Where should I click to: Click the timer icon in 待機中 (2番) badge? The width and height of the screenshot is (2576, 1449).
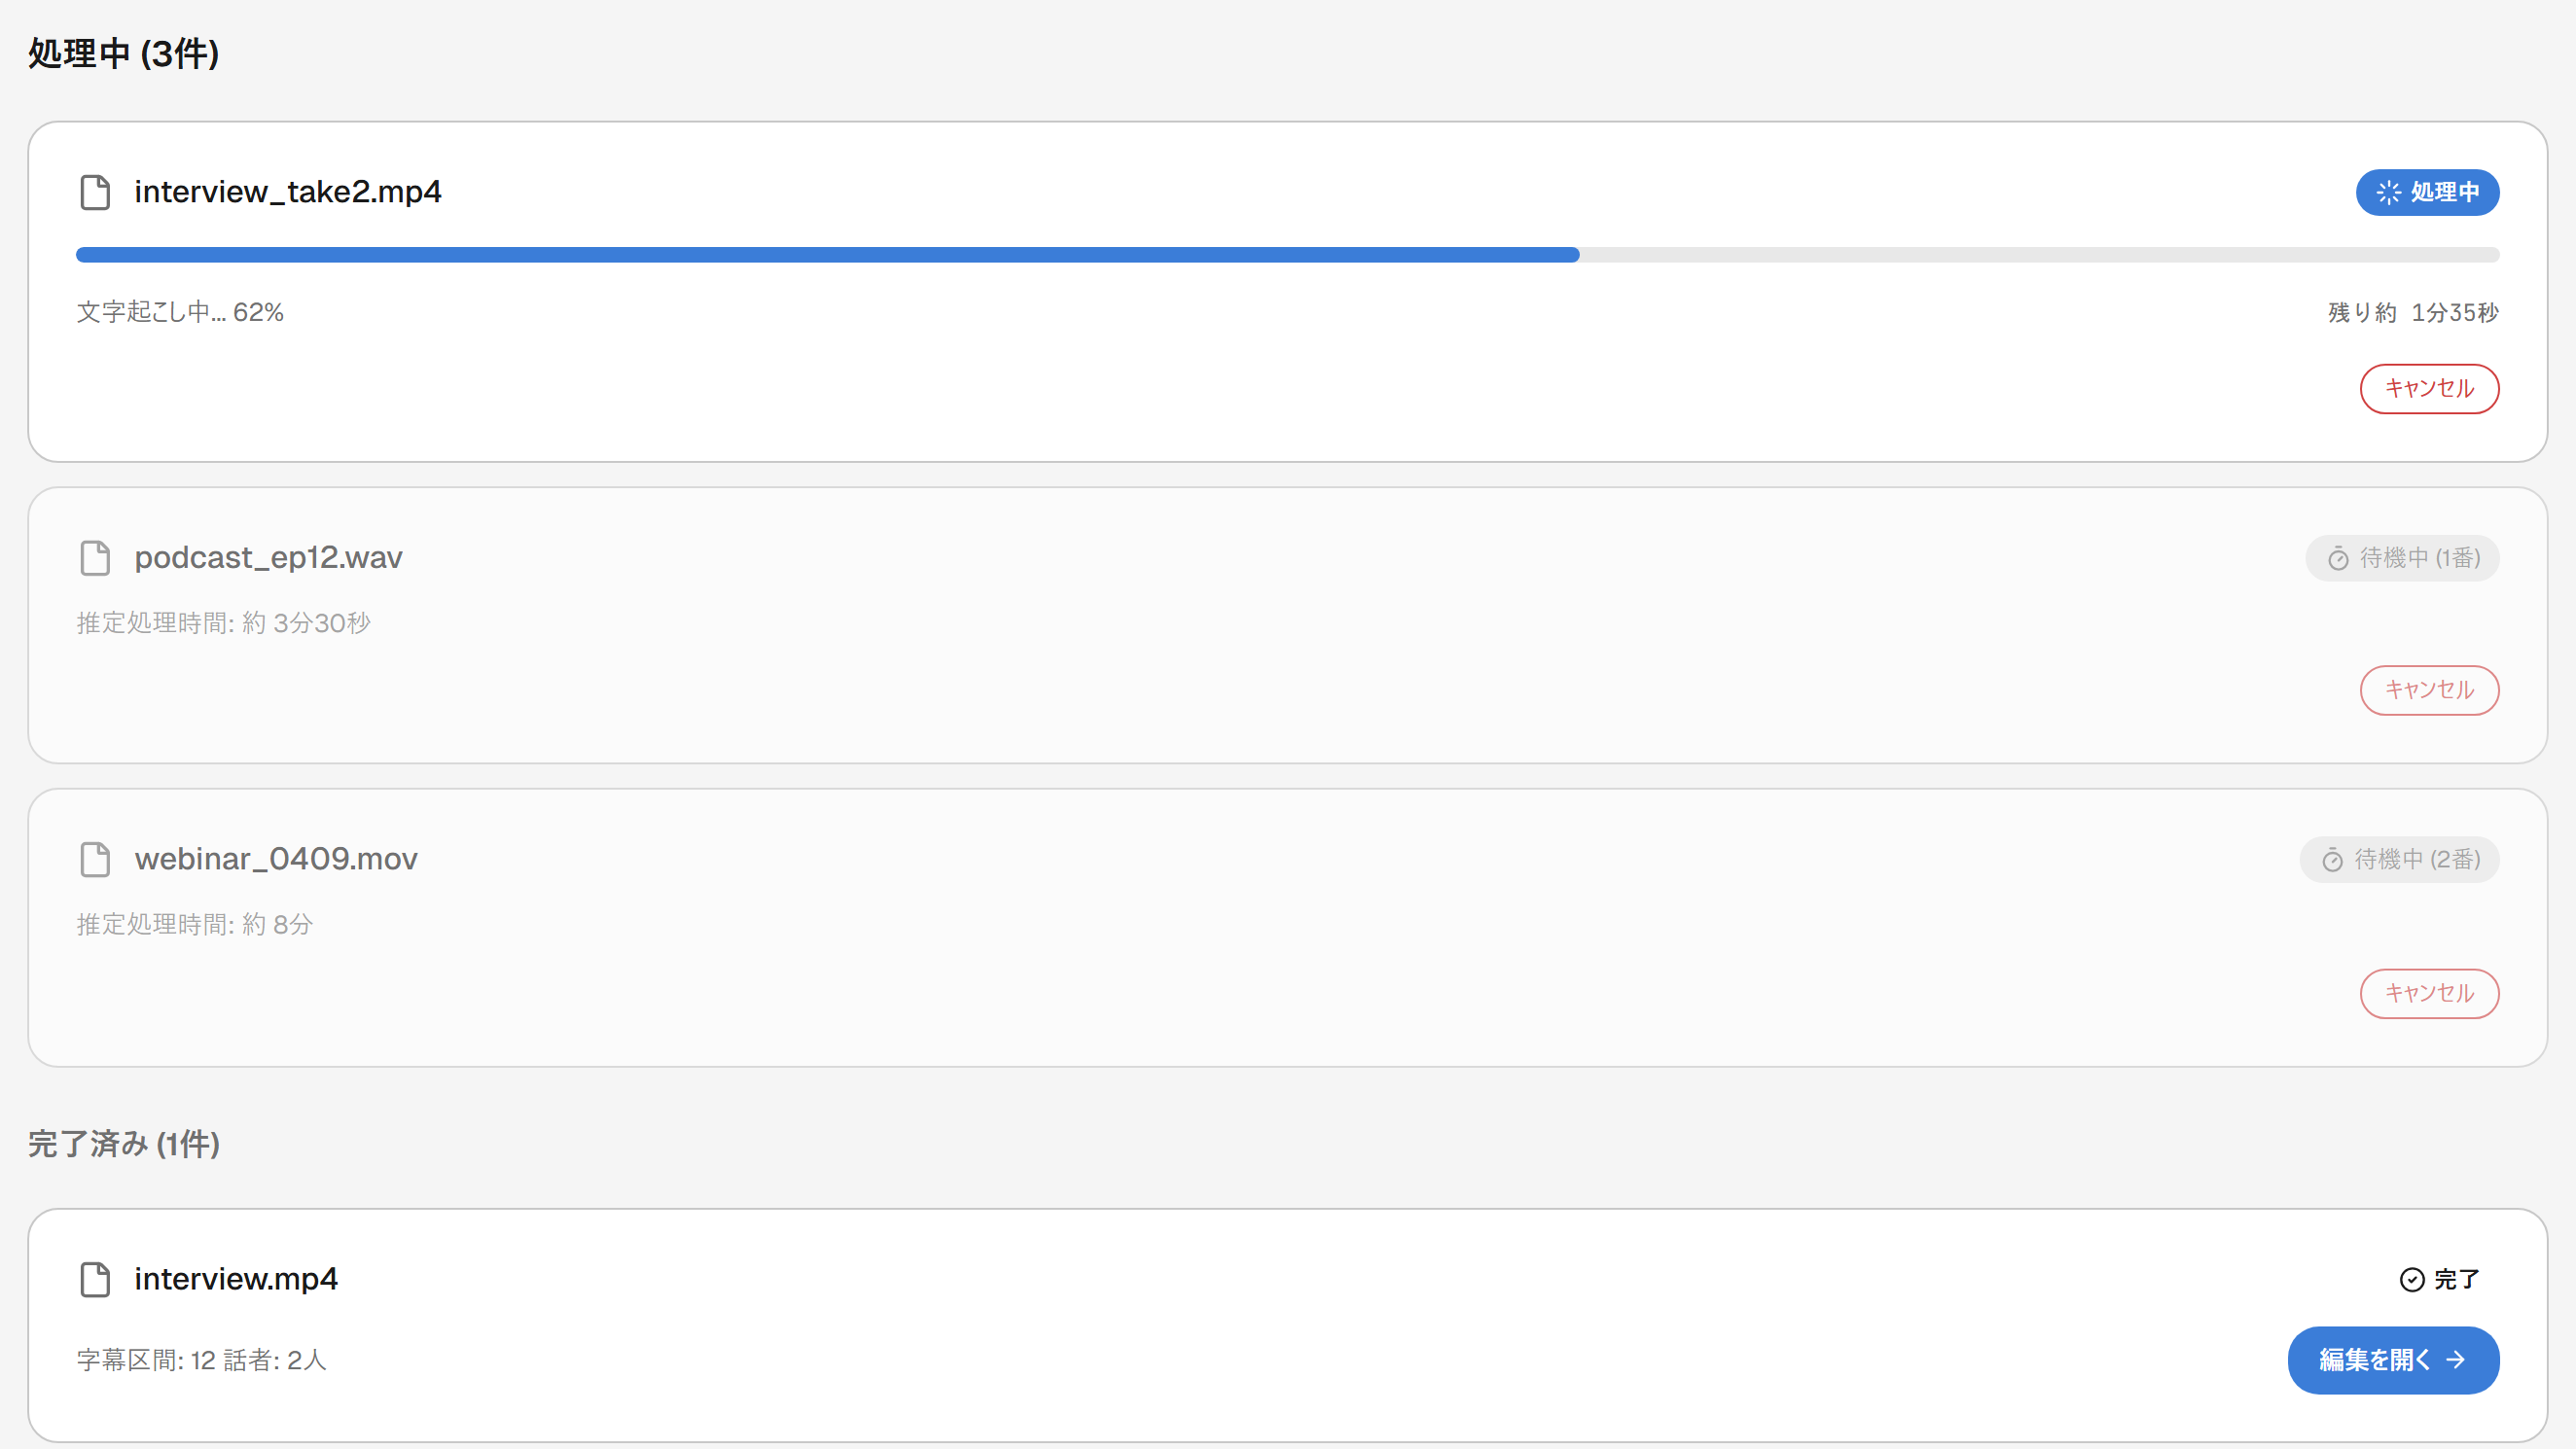click(x=2332, y=860)
